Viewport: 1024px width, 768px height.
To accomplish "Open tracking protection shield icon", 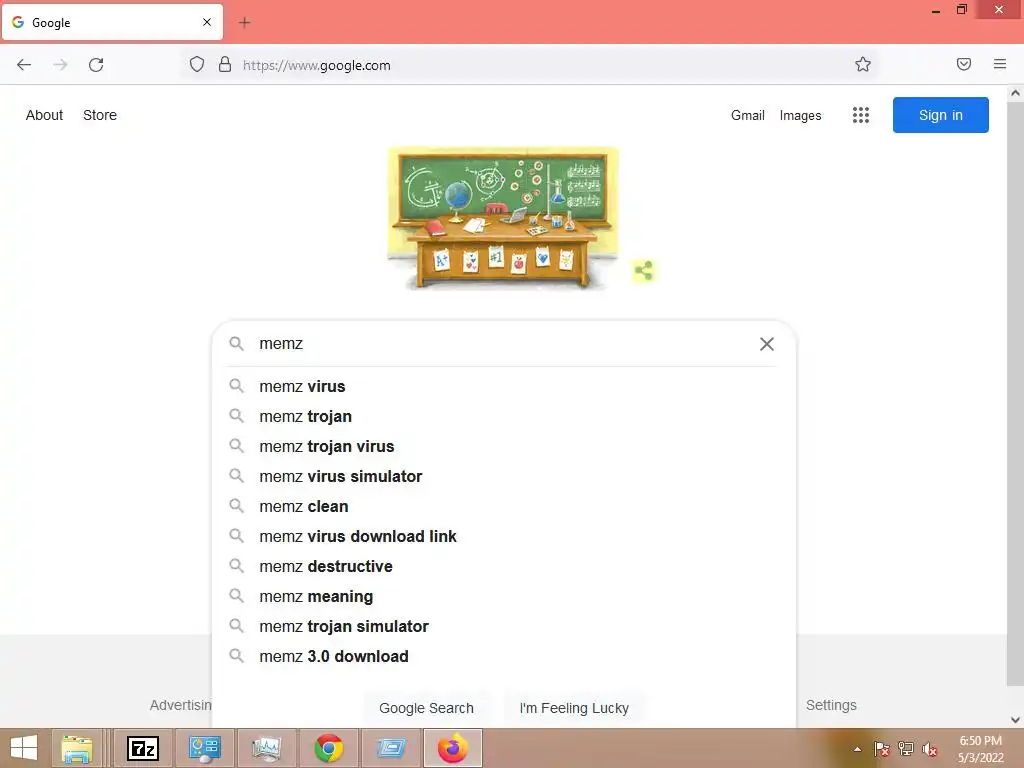I will coord(197,65).
